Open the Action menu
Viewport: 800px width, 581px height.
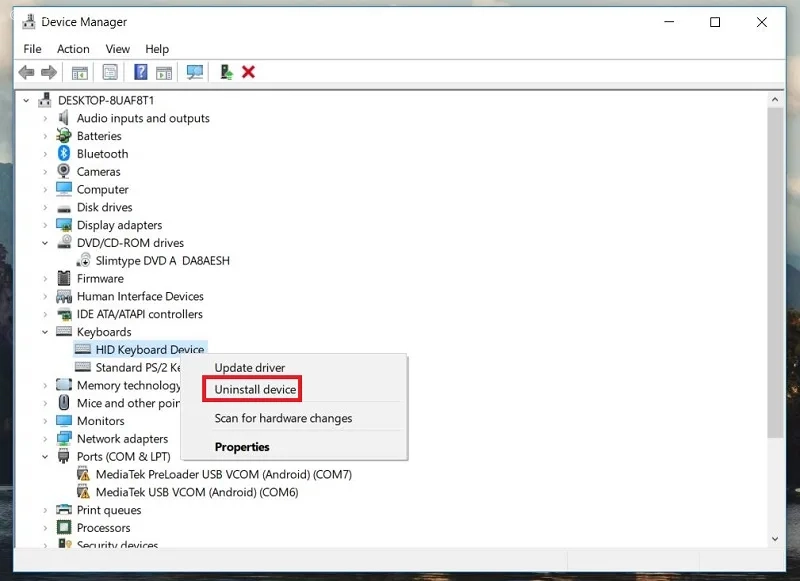[73, 49]
